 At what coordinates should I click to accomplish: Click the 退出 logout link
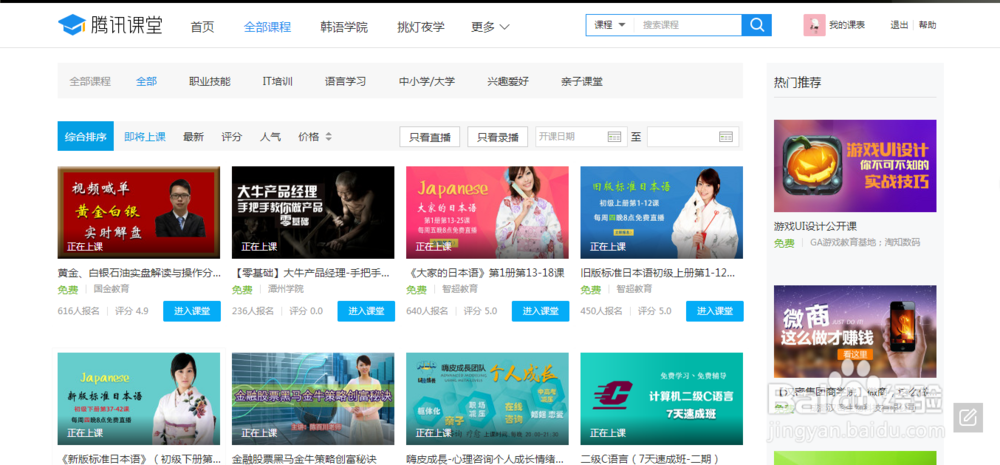click(899, 25)
